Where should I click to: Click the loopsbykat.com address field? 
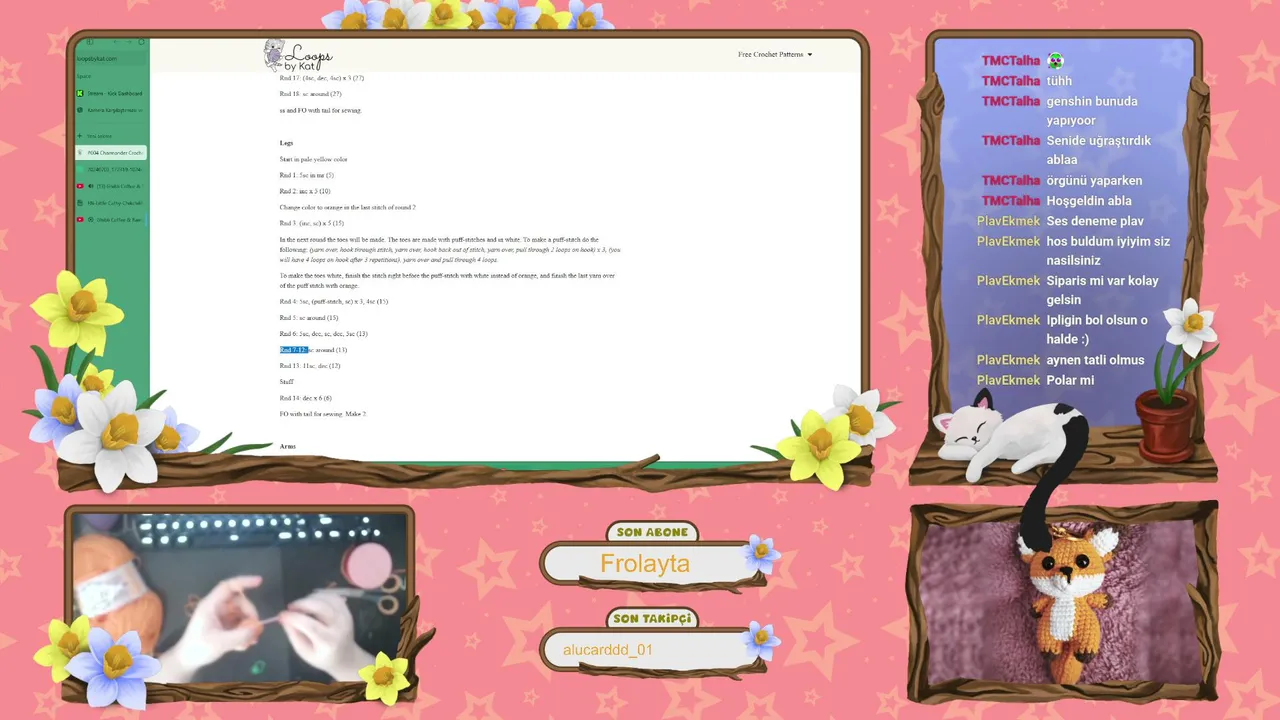[x=111, y=59]
